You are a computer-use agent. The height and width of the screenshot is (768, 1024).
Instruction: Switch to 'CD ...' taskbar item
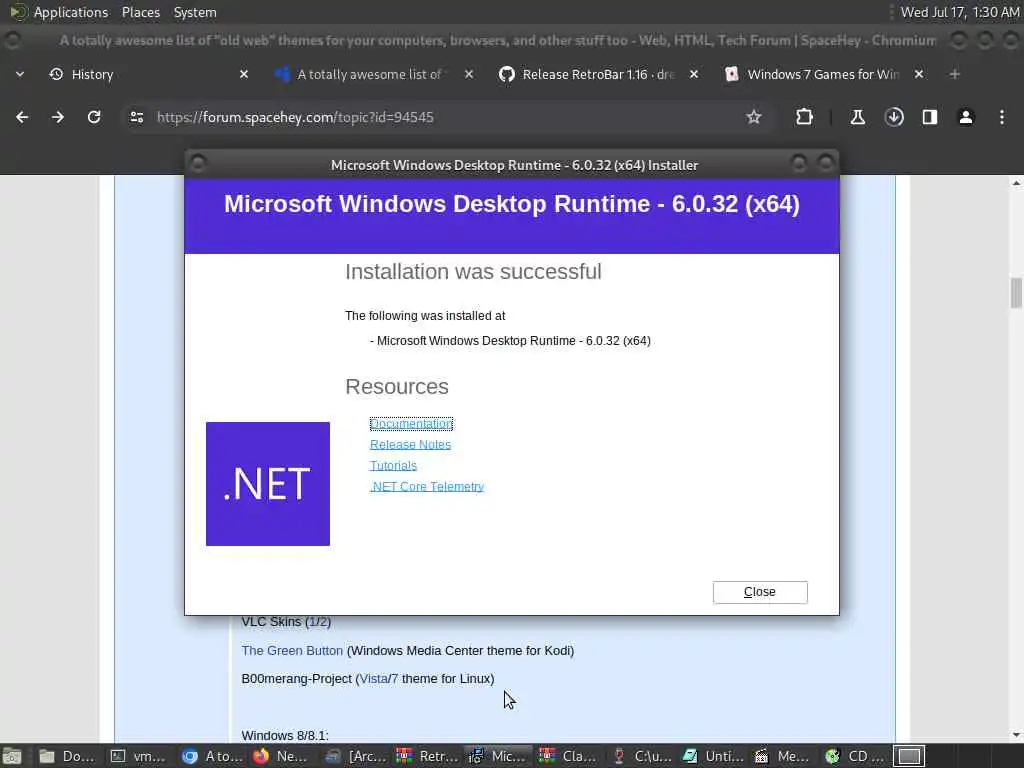[x=855, y=756]
